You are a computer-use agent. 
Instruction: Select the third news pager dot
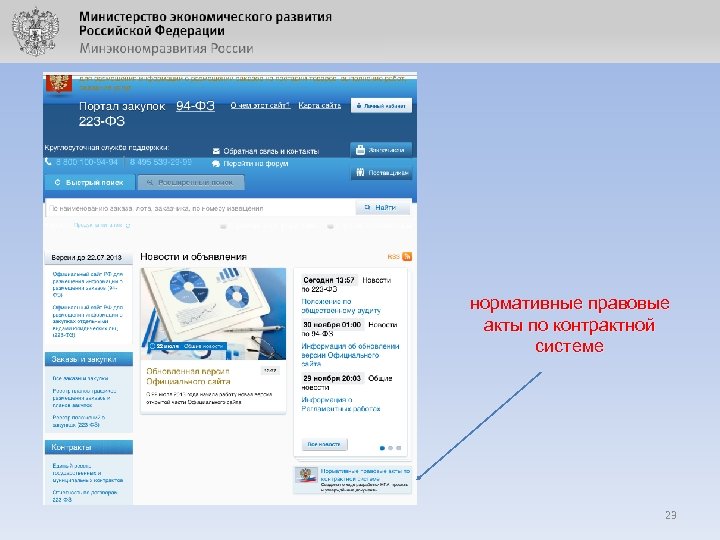[399, 448]
